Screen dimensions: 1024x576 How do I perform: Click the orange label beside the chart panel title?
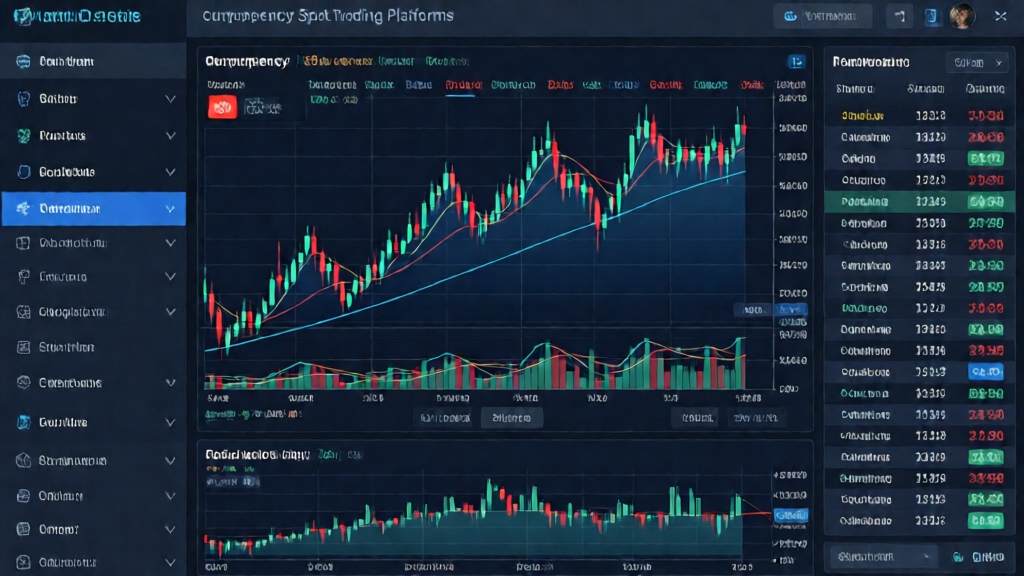tap(338, 61)
